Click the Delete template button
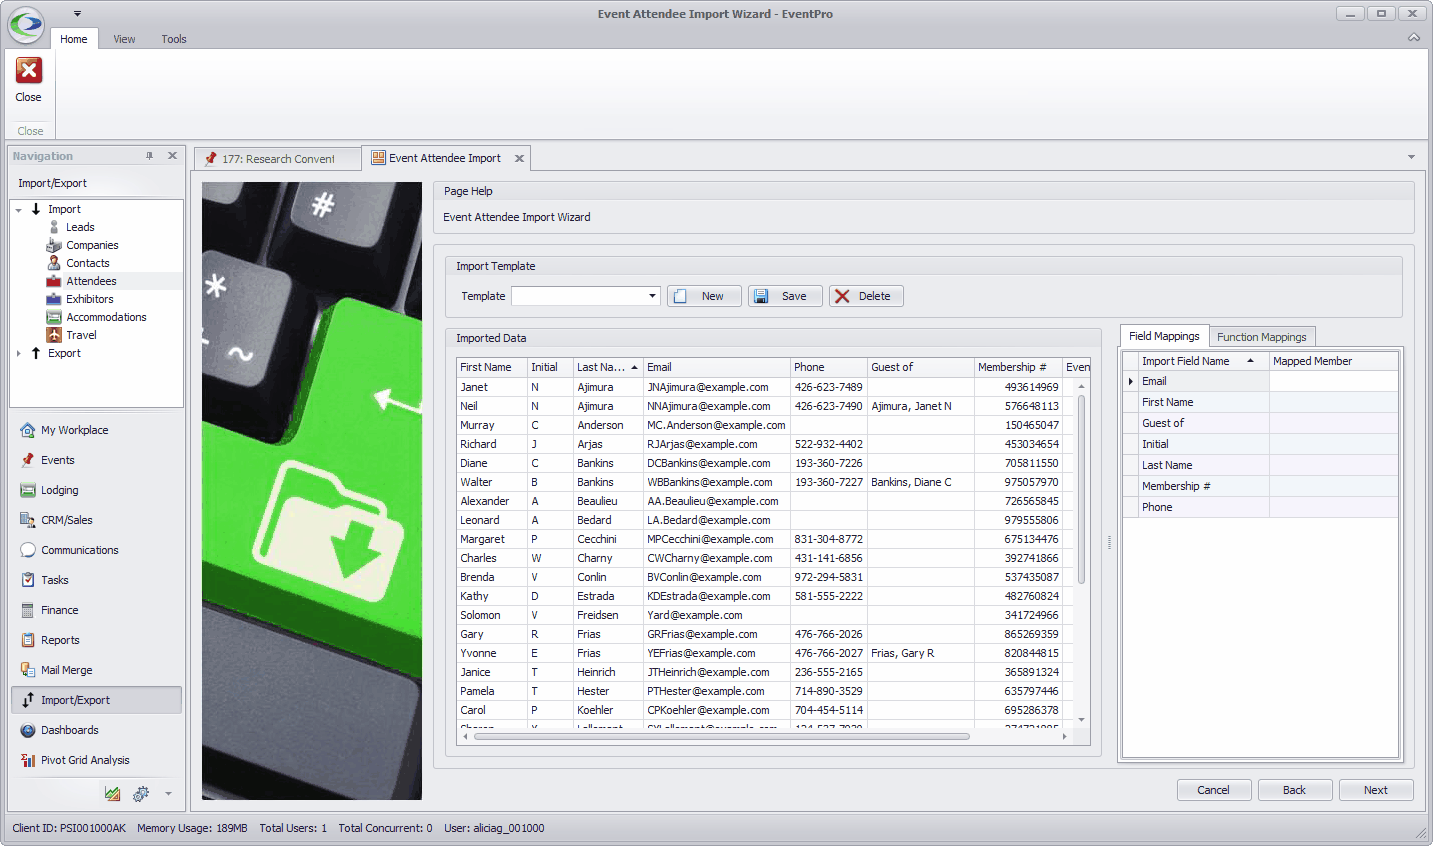1433x846 pixels. 866,296
